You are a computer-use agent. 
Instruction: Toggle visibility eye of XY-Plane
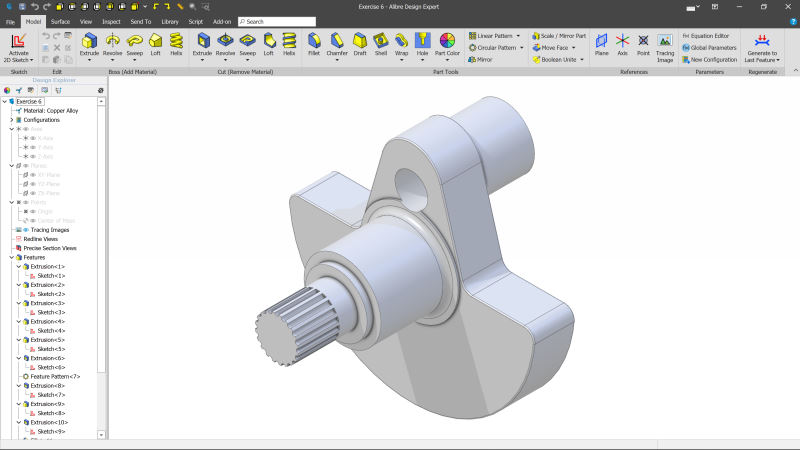tap(32, 174)
